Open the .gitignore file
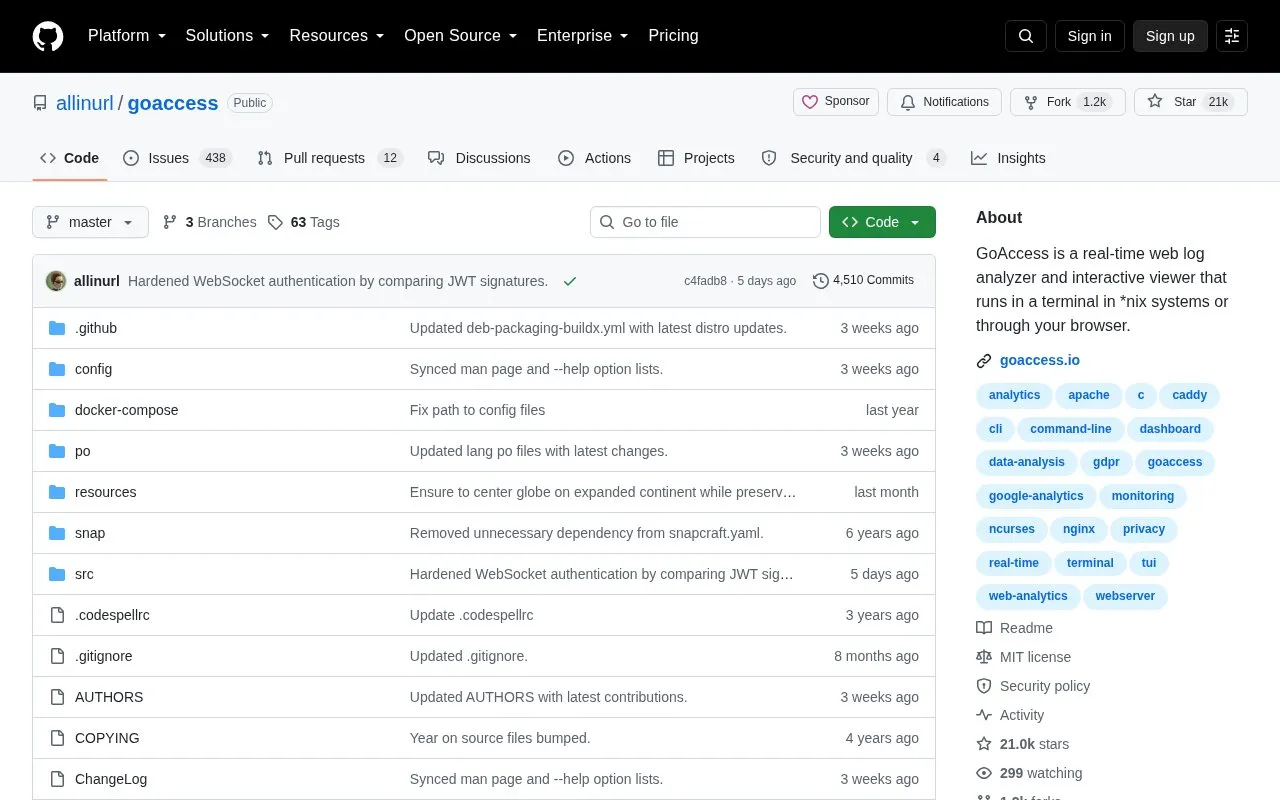The image size is (1280, 800). point(103,656)
